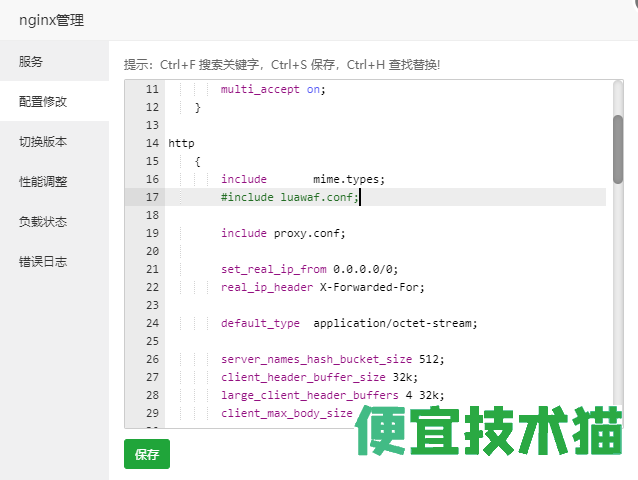Screen dimensions: 638x480
Task: Click 'large_client_header_buffers' directive
Action: coord(310,395)
